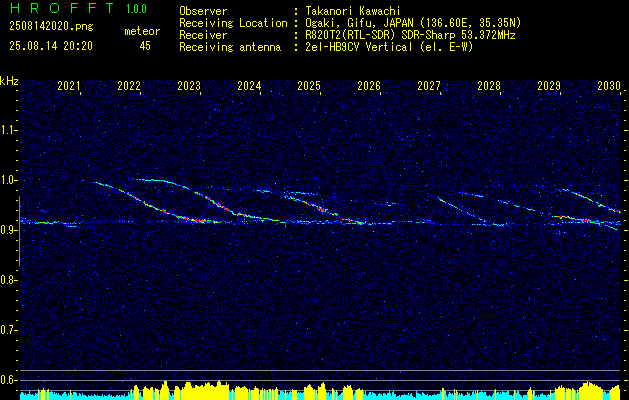Viewport: 629px width, 400px height.
Task: Click the 2028 time marker
Action: tap(489, 86)
